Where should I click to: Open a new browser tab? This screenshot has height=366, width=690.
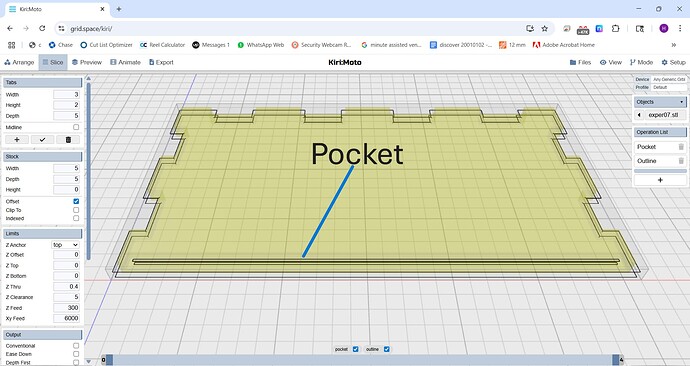click(x=119, y=9)
